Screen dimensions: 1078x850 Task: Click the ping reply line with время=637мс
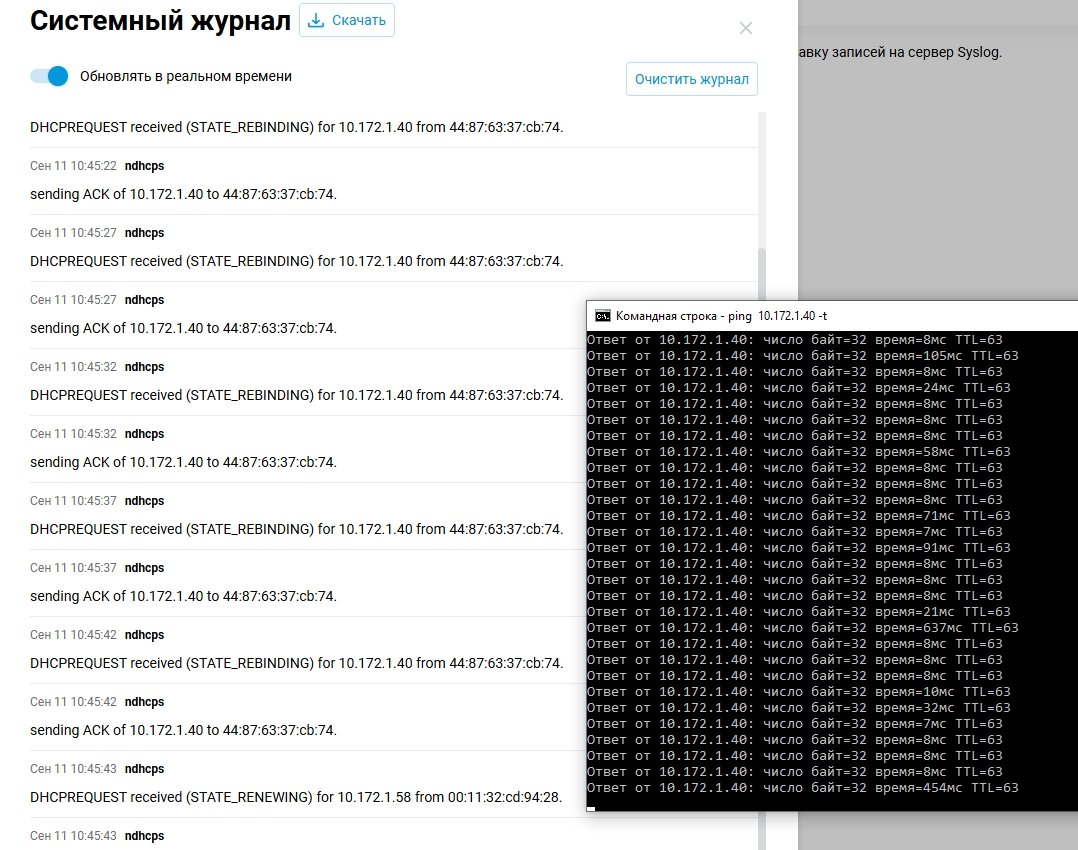coord(802,628)
